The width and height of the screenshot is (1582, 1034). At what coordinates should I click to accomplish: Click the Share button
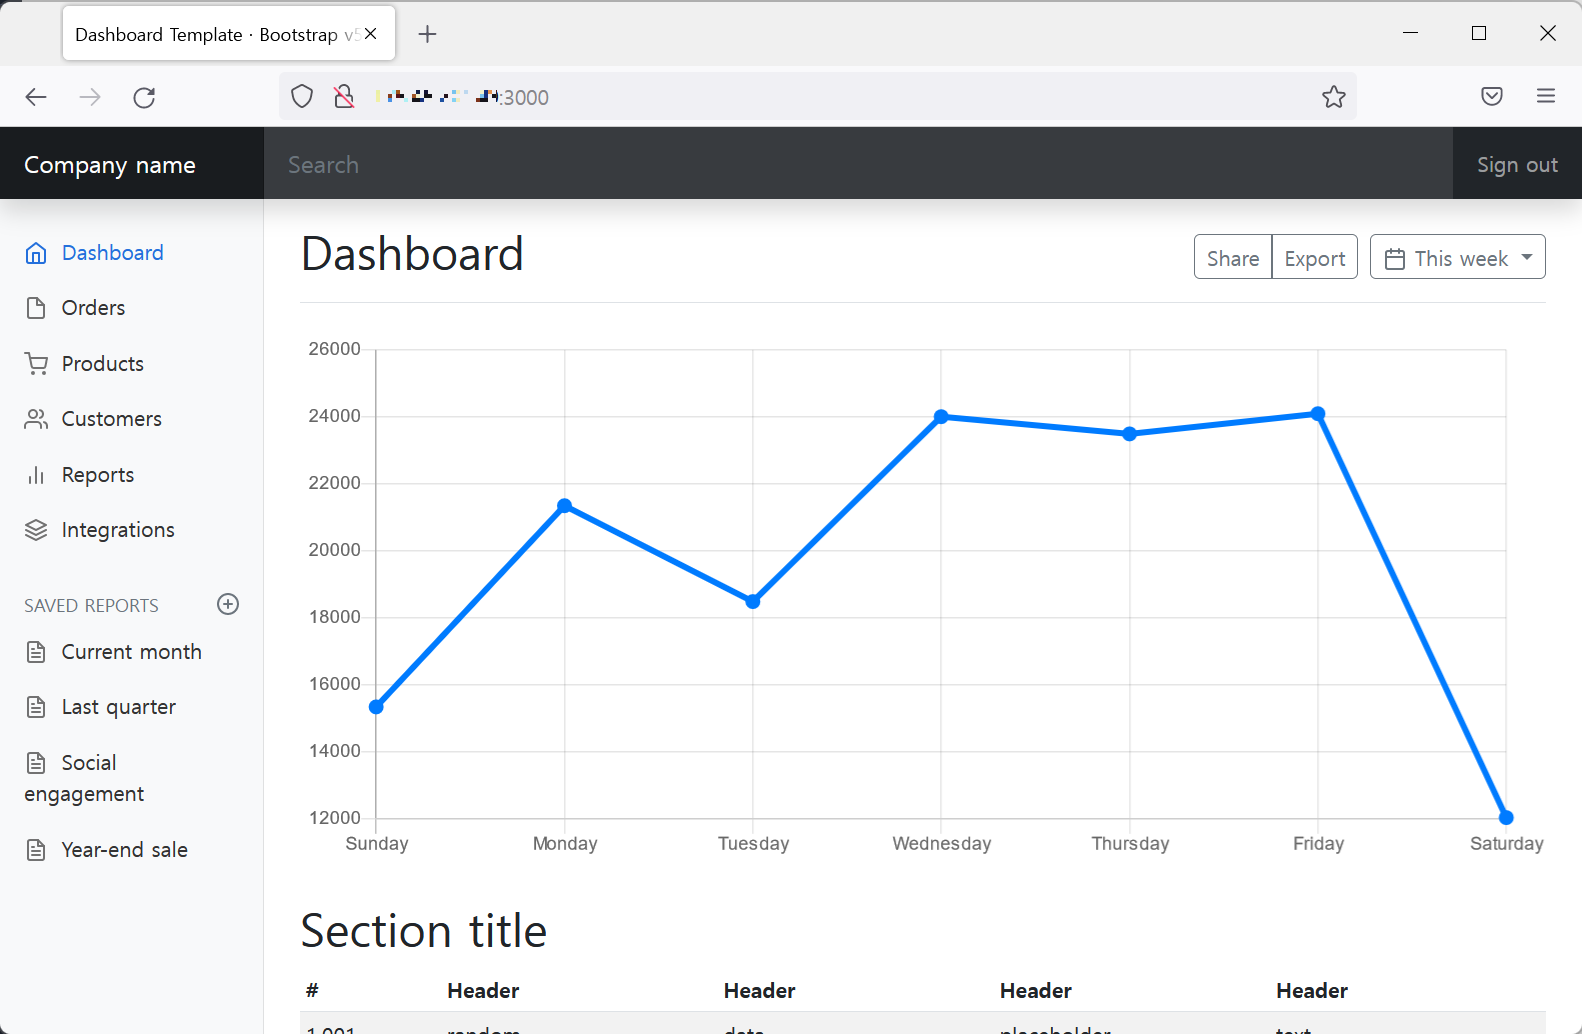tap(1233, 257)
